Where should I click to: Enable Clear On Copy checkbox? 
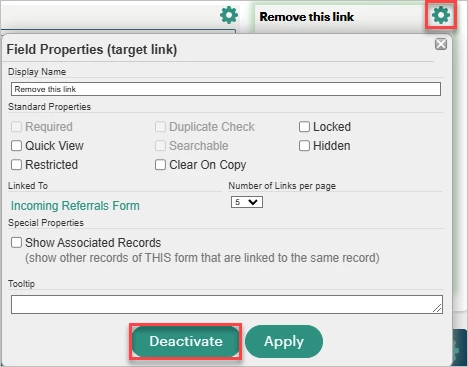160,165
